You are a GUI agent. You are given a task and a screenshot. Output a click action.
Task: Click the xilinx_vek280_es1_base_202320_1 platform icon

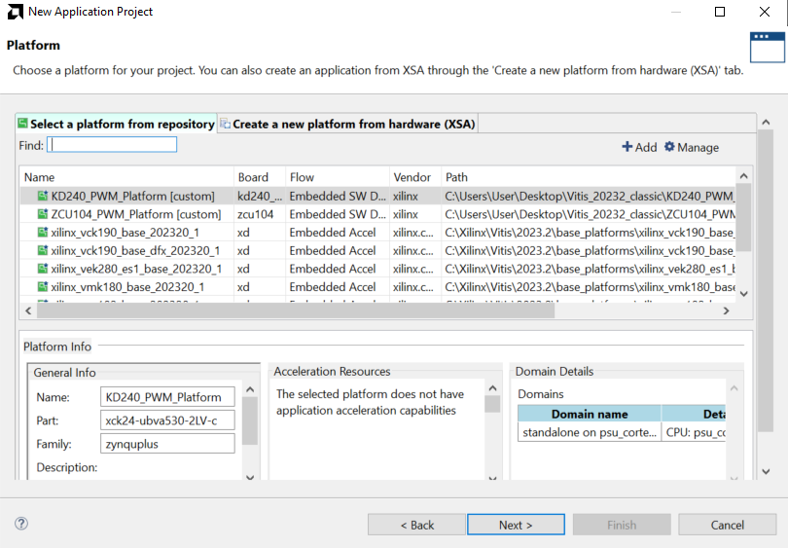[x=43, y=268]
